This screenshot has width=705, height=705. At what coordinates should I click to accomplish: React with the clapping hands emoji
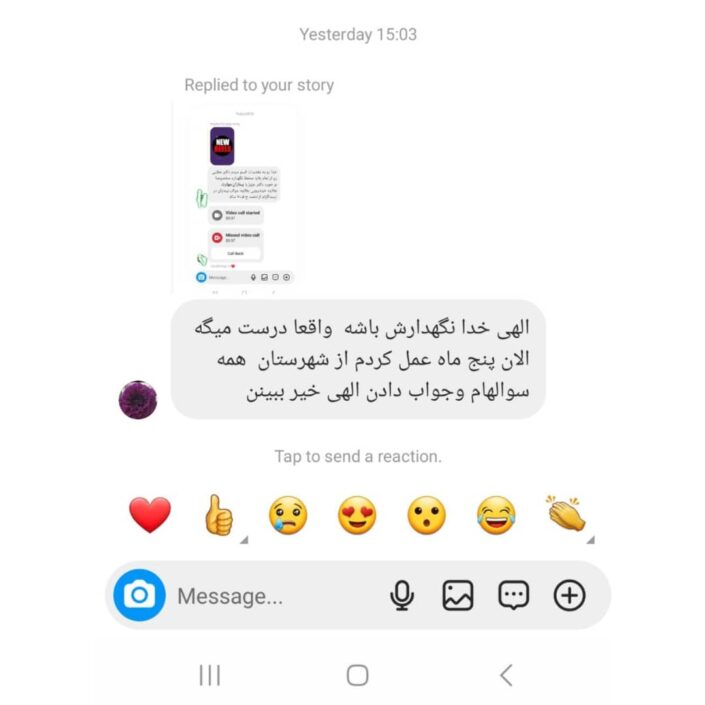(566, 513)
